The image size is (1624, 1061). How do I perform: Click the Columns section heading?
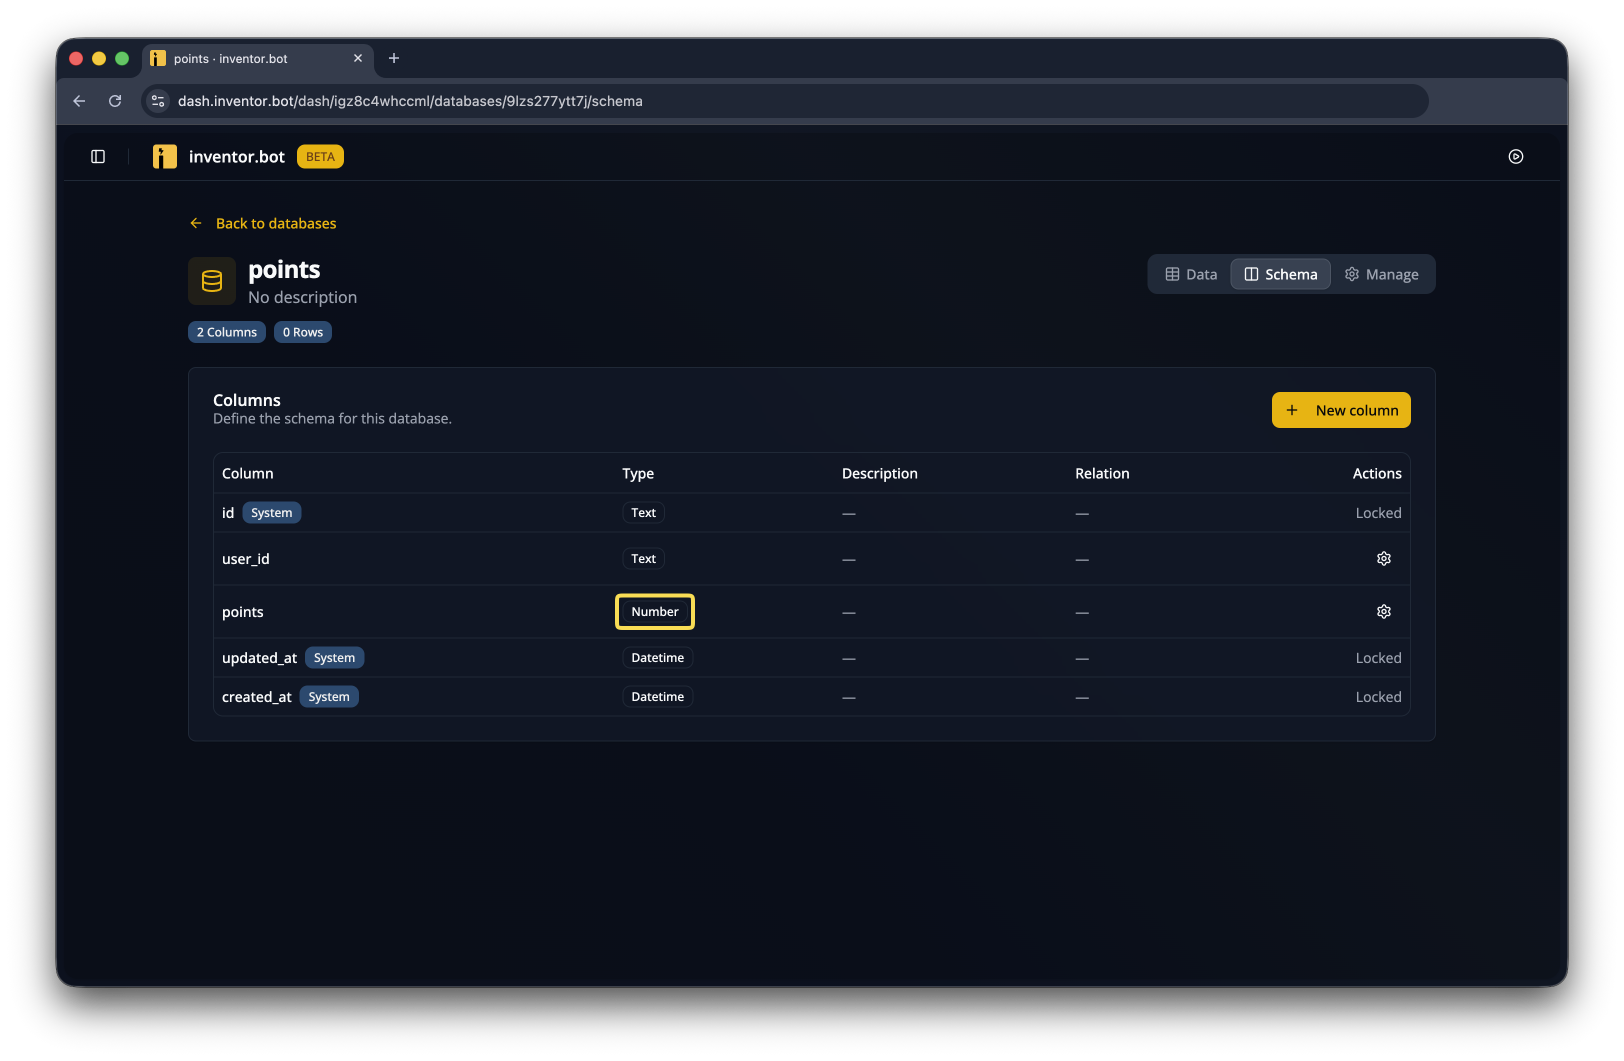247,400
